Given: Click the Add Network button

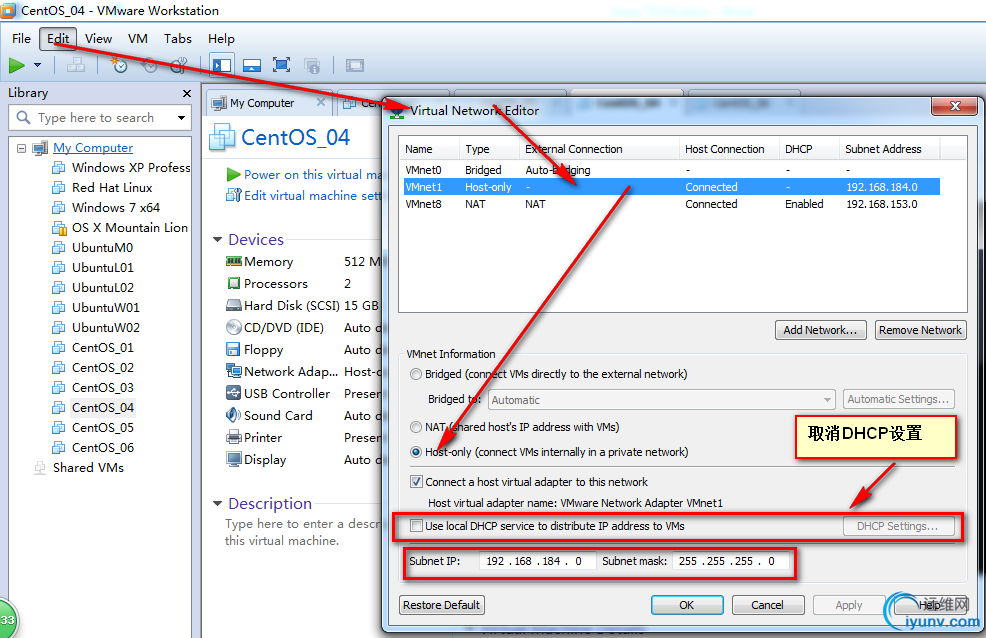Looking at the screenshot, I should 820,330.
